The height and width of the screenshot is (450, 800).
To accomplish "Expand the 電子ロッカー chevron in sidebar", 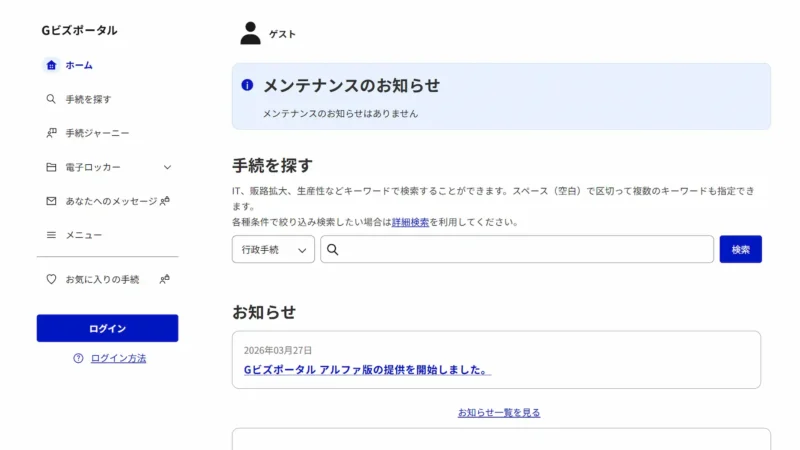I will [x=167, y=167].
